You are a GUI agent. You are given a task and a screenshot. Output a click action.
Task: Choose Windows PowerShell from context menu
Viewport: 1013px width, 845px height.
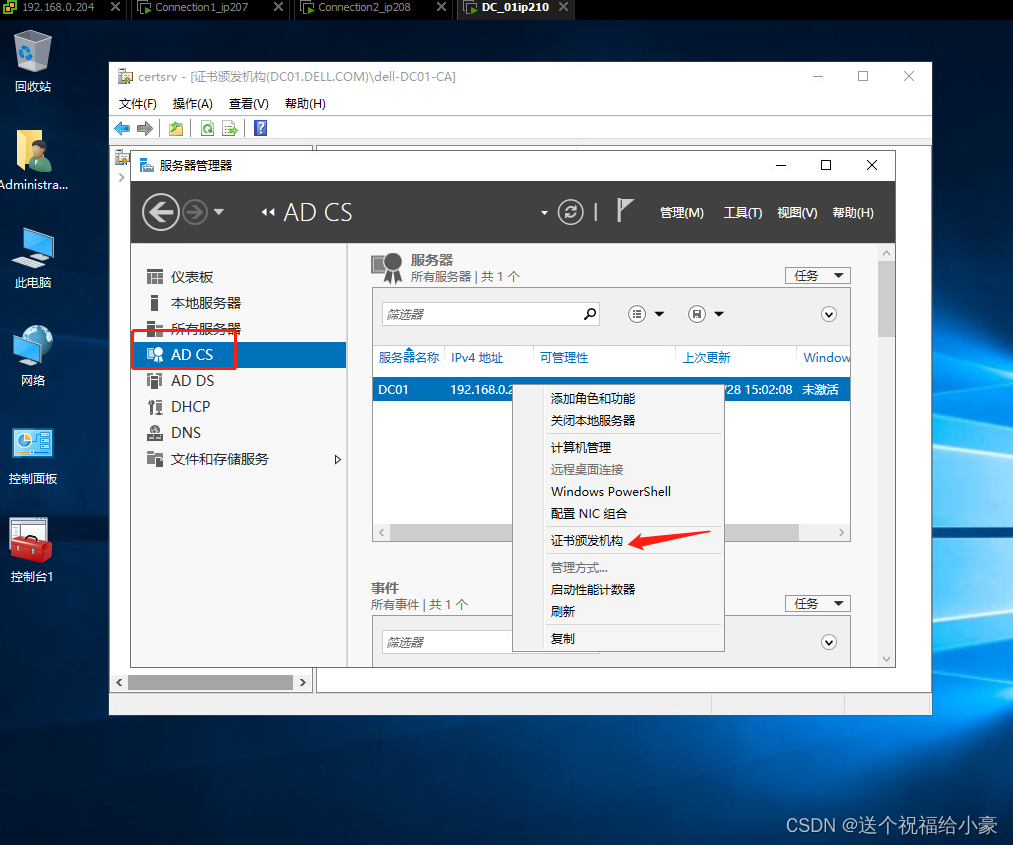coord(618,492)
